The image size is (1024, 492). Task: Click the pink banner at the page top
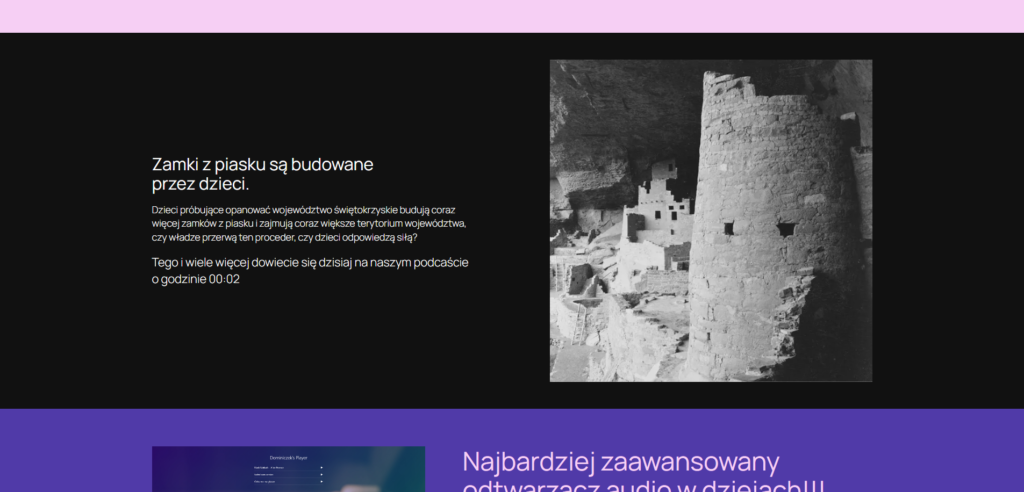512,16
